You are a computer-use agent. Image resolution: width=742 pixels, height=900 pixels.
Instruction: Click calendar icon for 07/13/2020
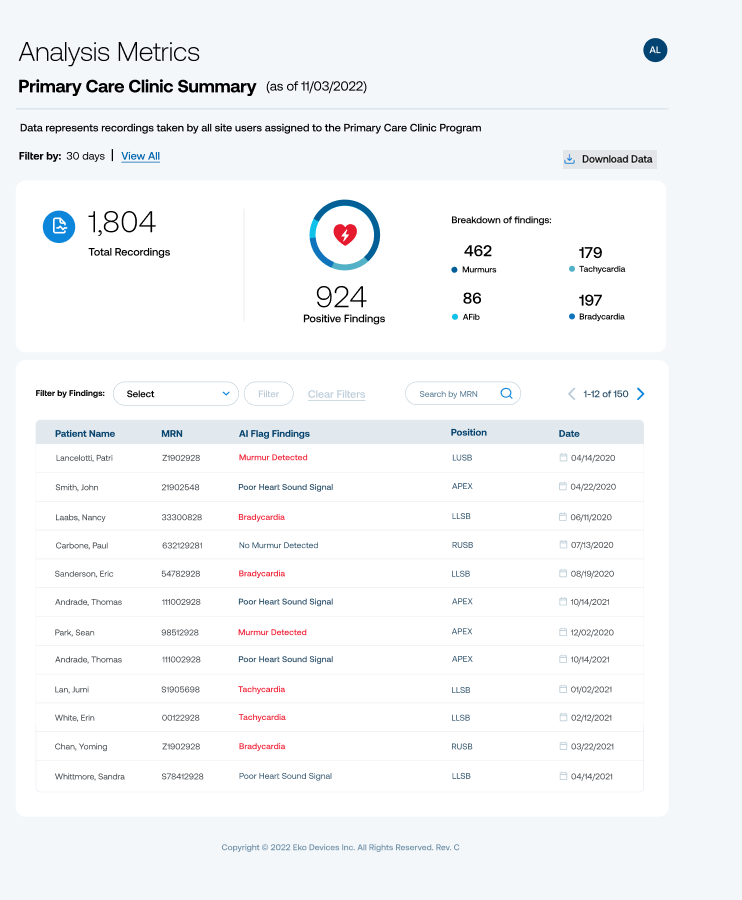pyautogui.click(x=564, y=544)
